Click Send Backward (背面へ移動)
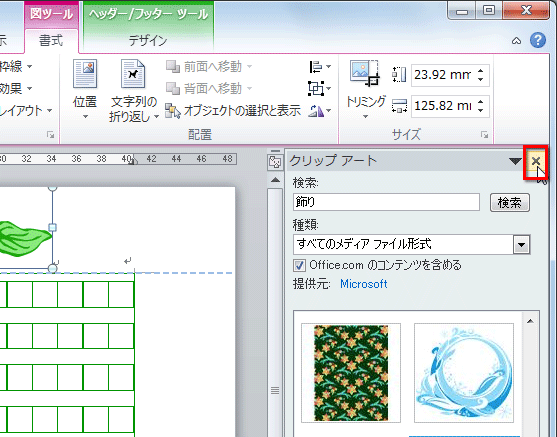 click(209, 88)
